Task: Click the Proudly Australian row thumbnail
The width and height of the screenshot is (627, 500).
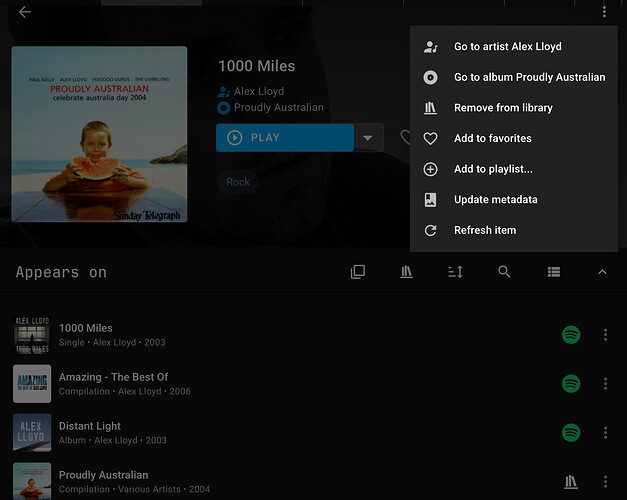Action: click(x=32, y=481)
